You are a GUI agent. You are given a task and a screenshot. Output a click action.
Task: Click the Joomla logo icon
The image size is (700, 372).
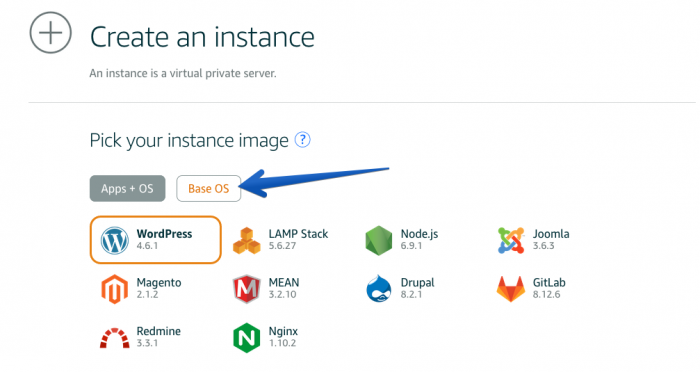[x=511, y=240]
